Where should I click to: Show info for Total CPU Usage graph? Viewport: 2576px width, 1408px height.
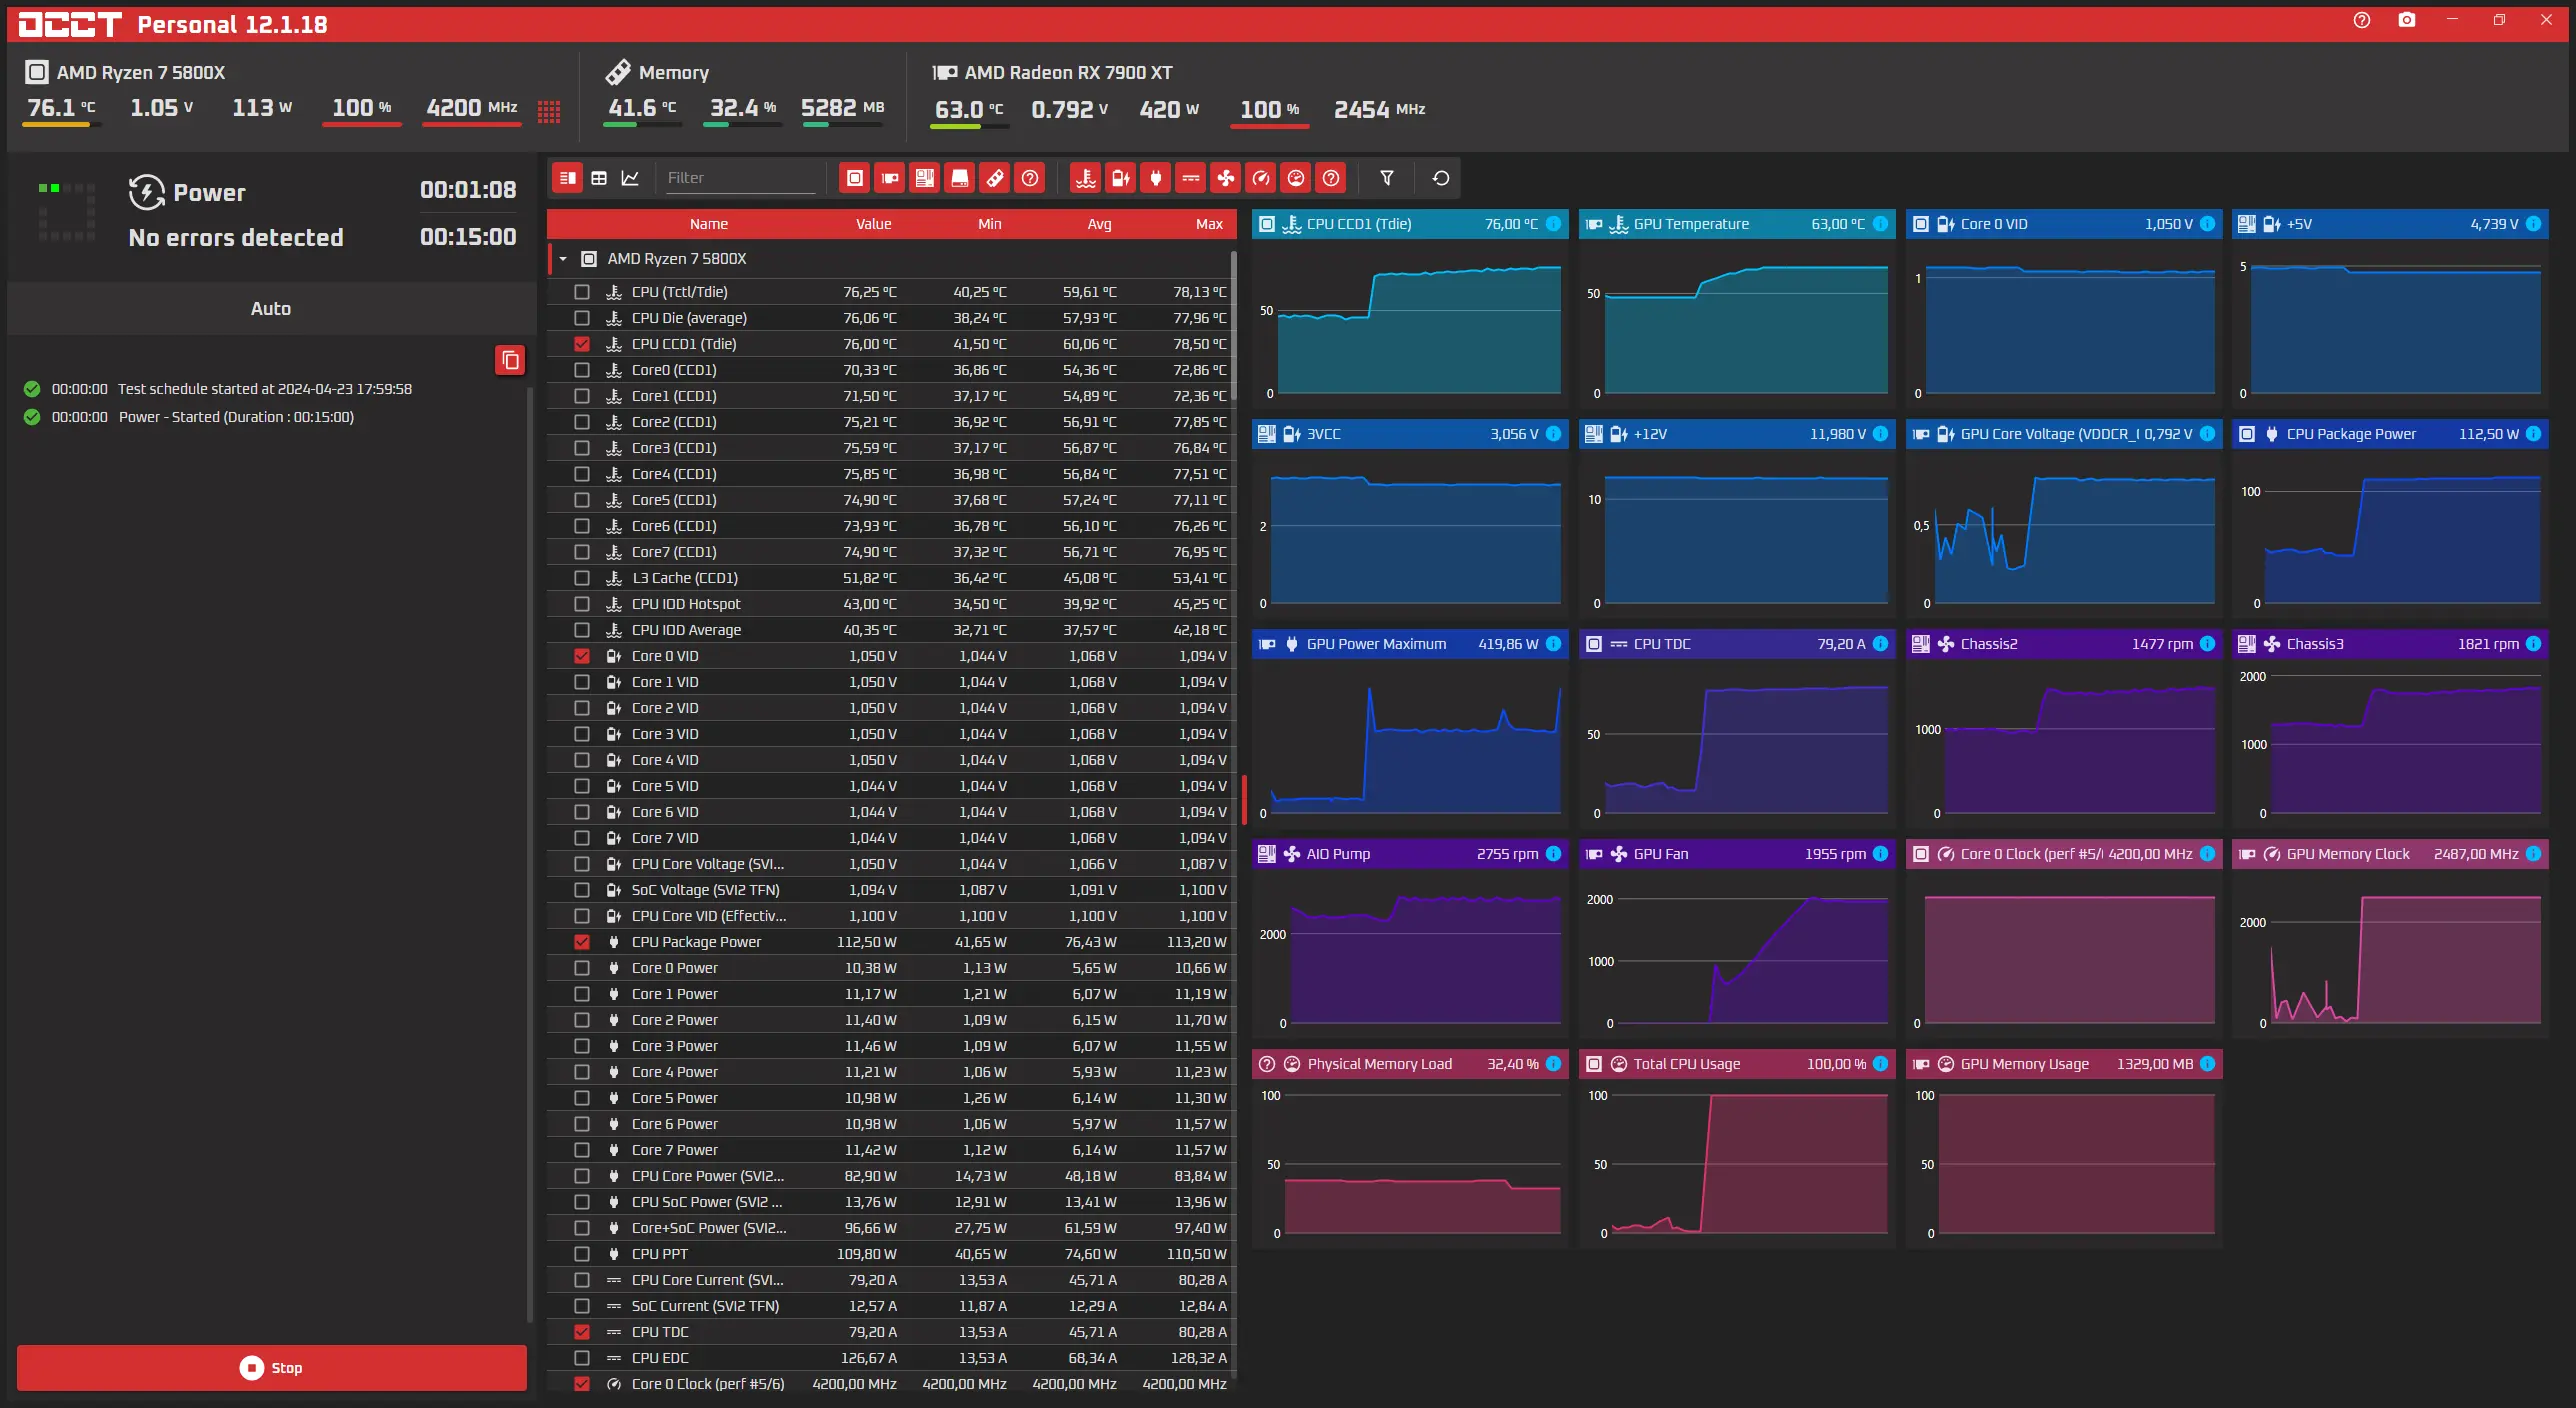point(1881,1064)
